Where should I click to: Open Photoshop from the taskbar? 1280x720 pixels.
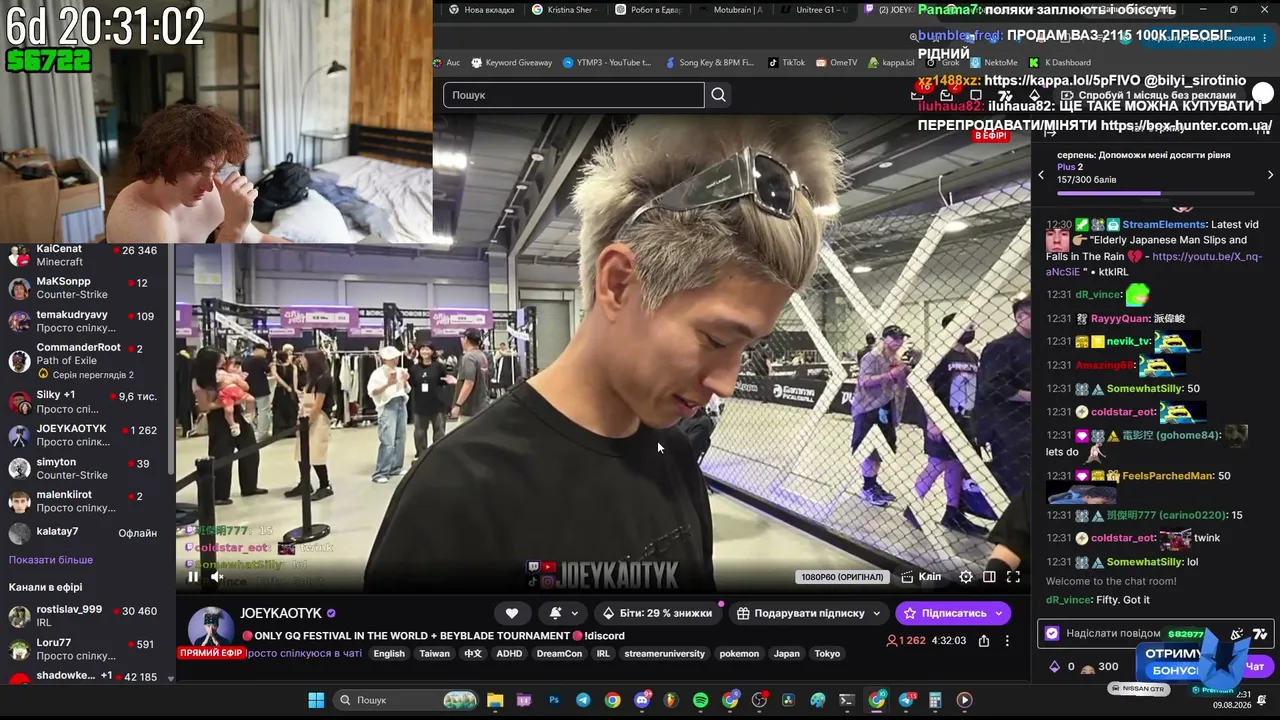pyautogui.click(x=554, y=700)
